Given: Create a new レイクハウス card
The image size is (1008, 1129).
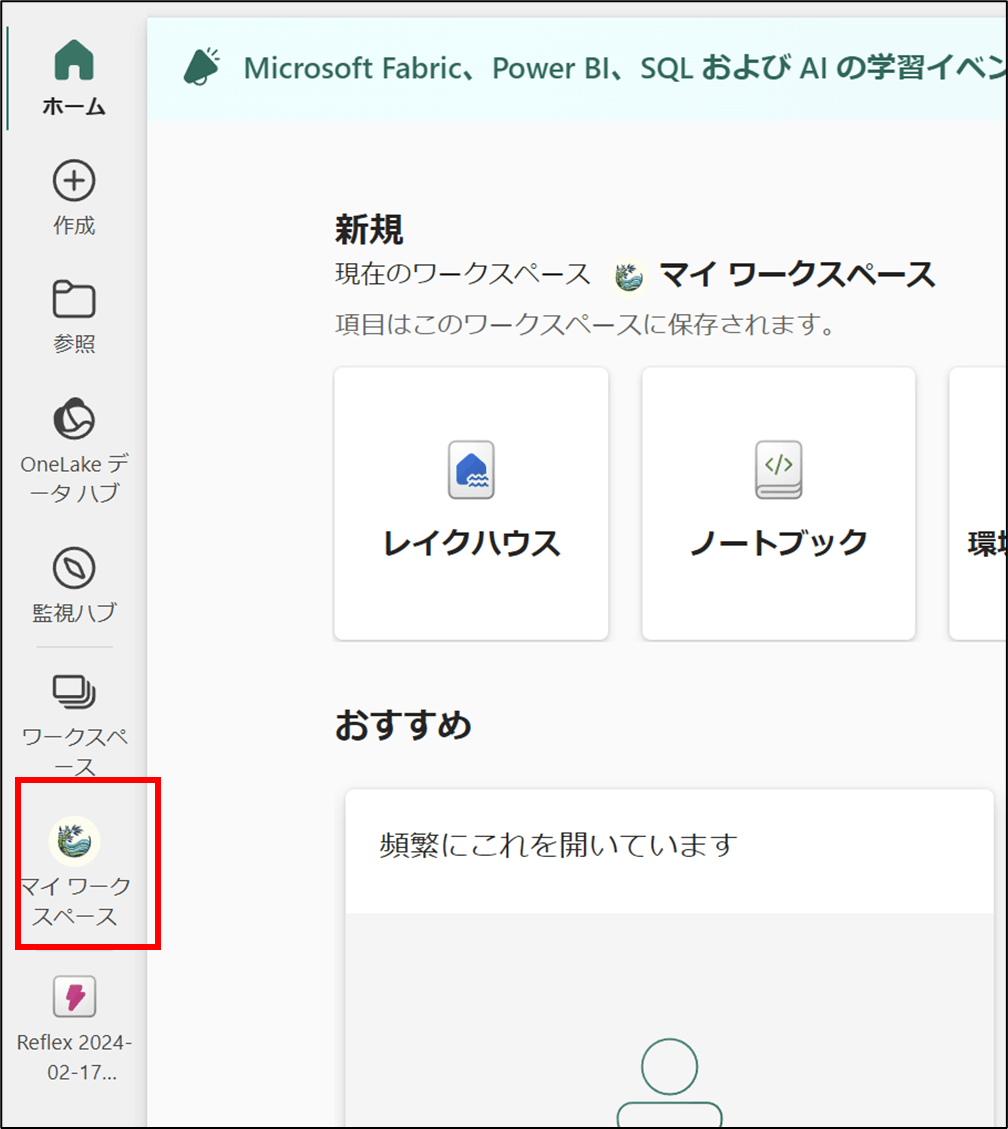Looking at the screenshot, I should [x=471, y=503].
